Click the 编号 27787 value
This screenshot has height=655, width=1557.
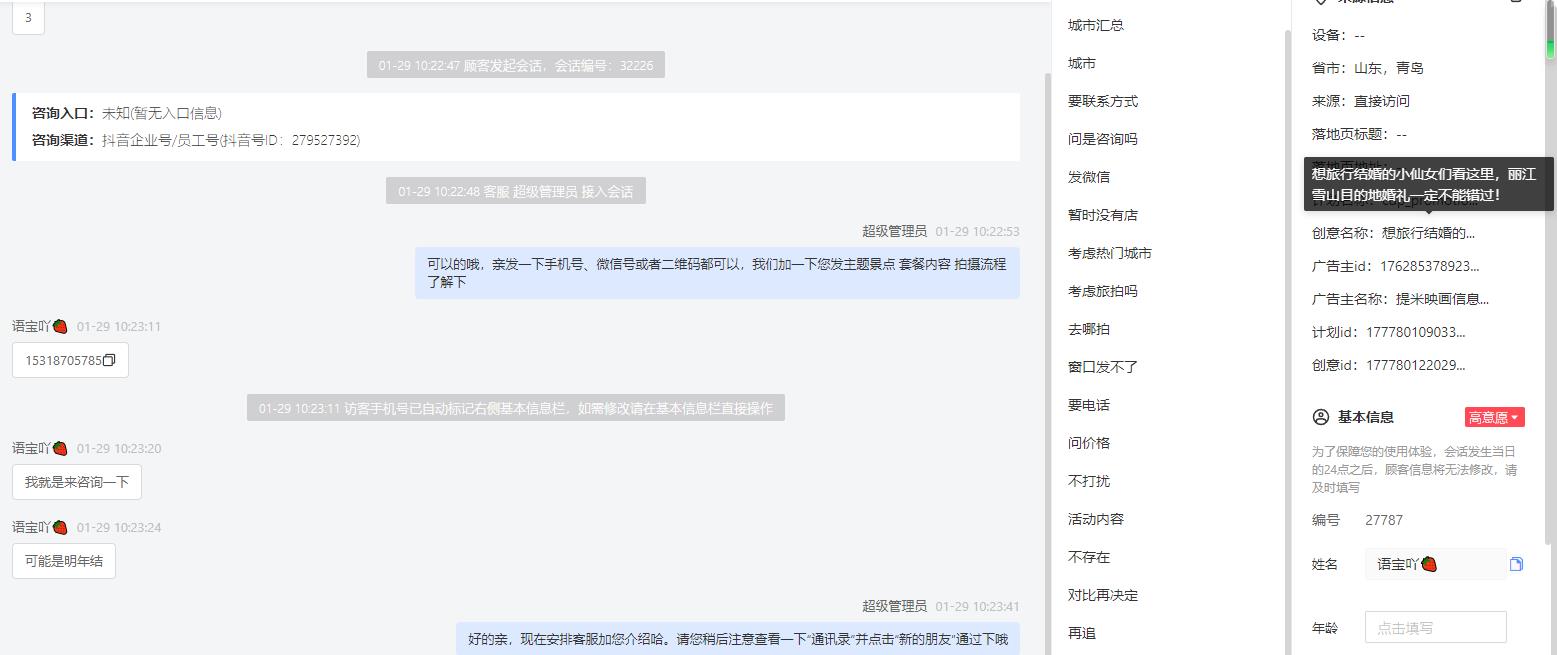pos(1384,520)
